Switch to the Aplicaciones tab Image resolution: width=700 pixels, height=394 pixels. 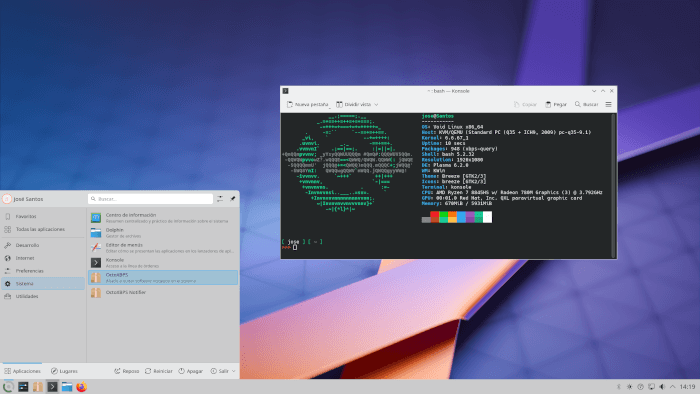(x=22, y=371)
